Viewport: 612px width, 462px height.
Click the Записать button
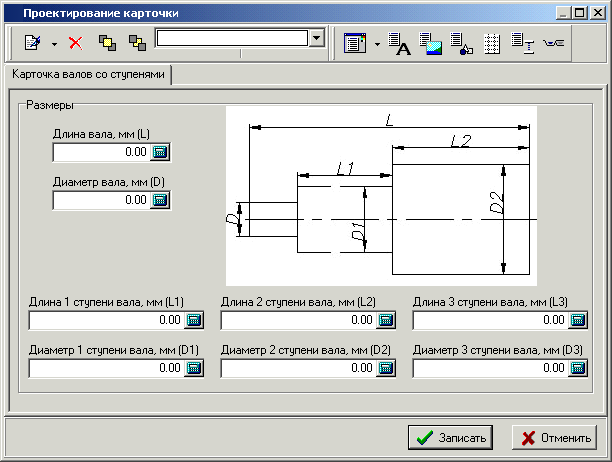coord(450,438)
